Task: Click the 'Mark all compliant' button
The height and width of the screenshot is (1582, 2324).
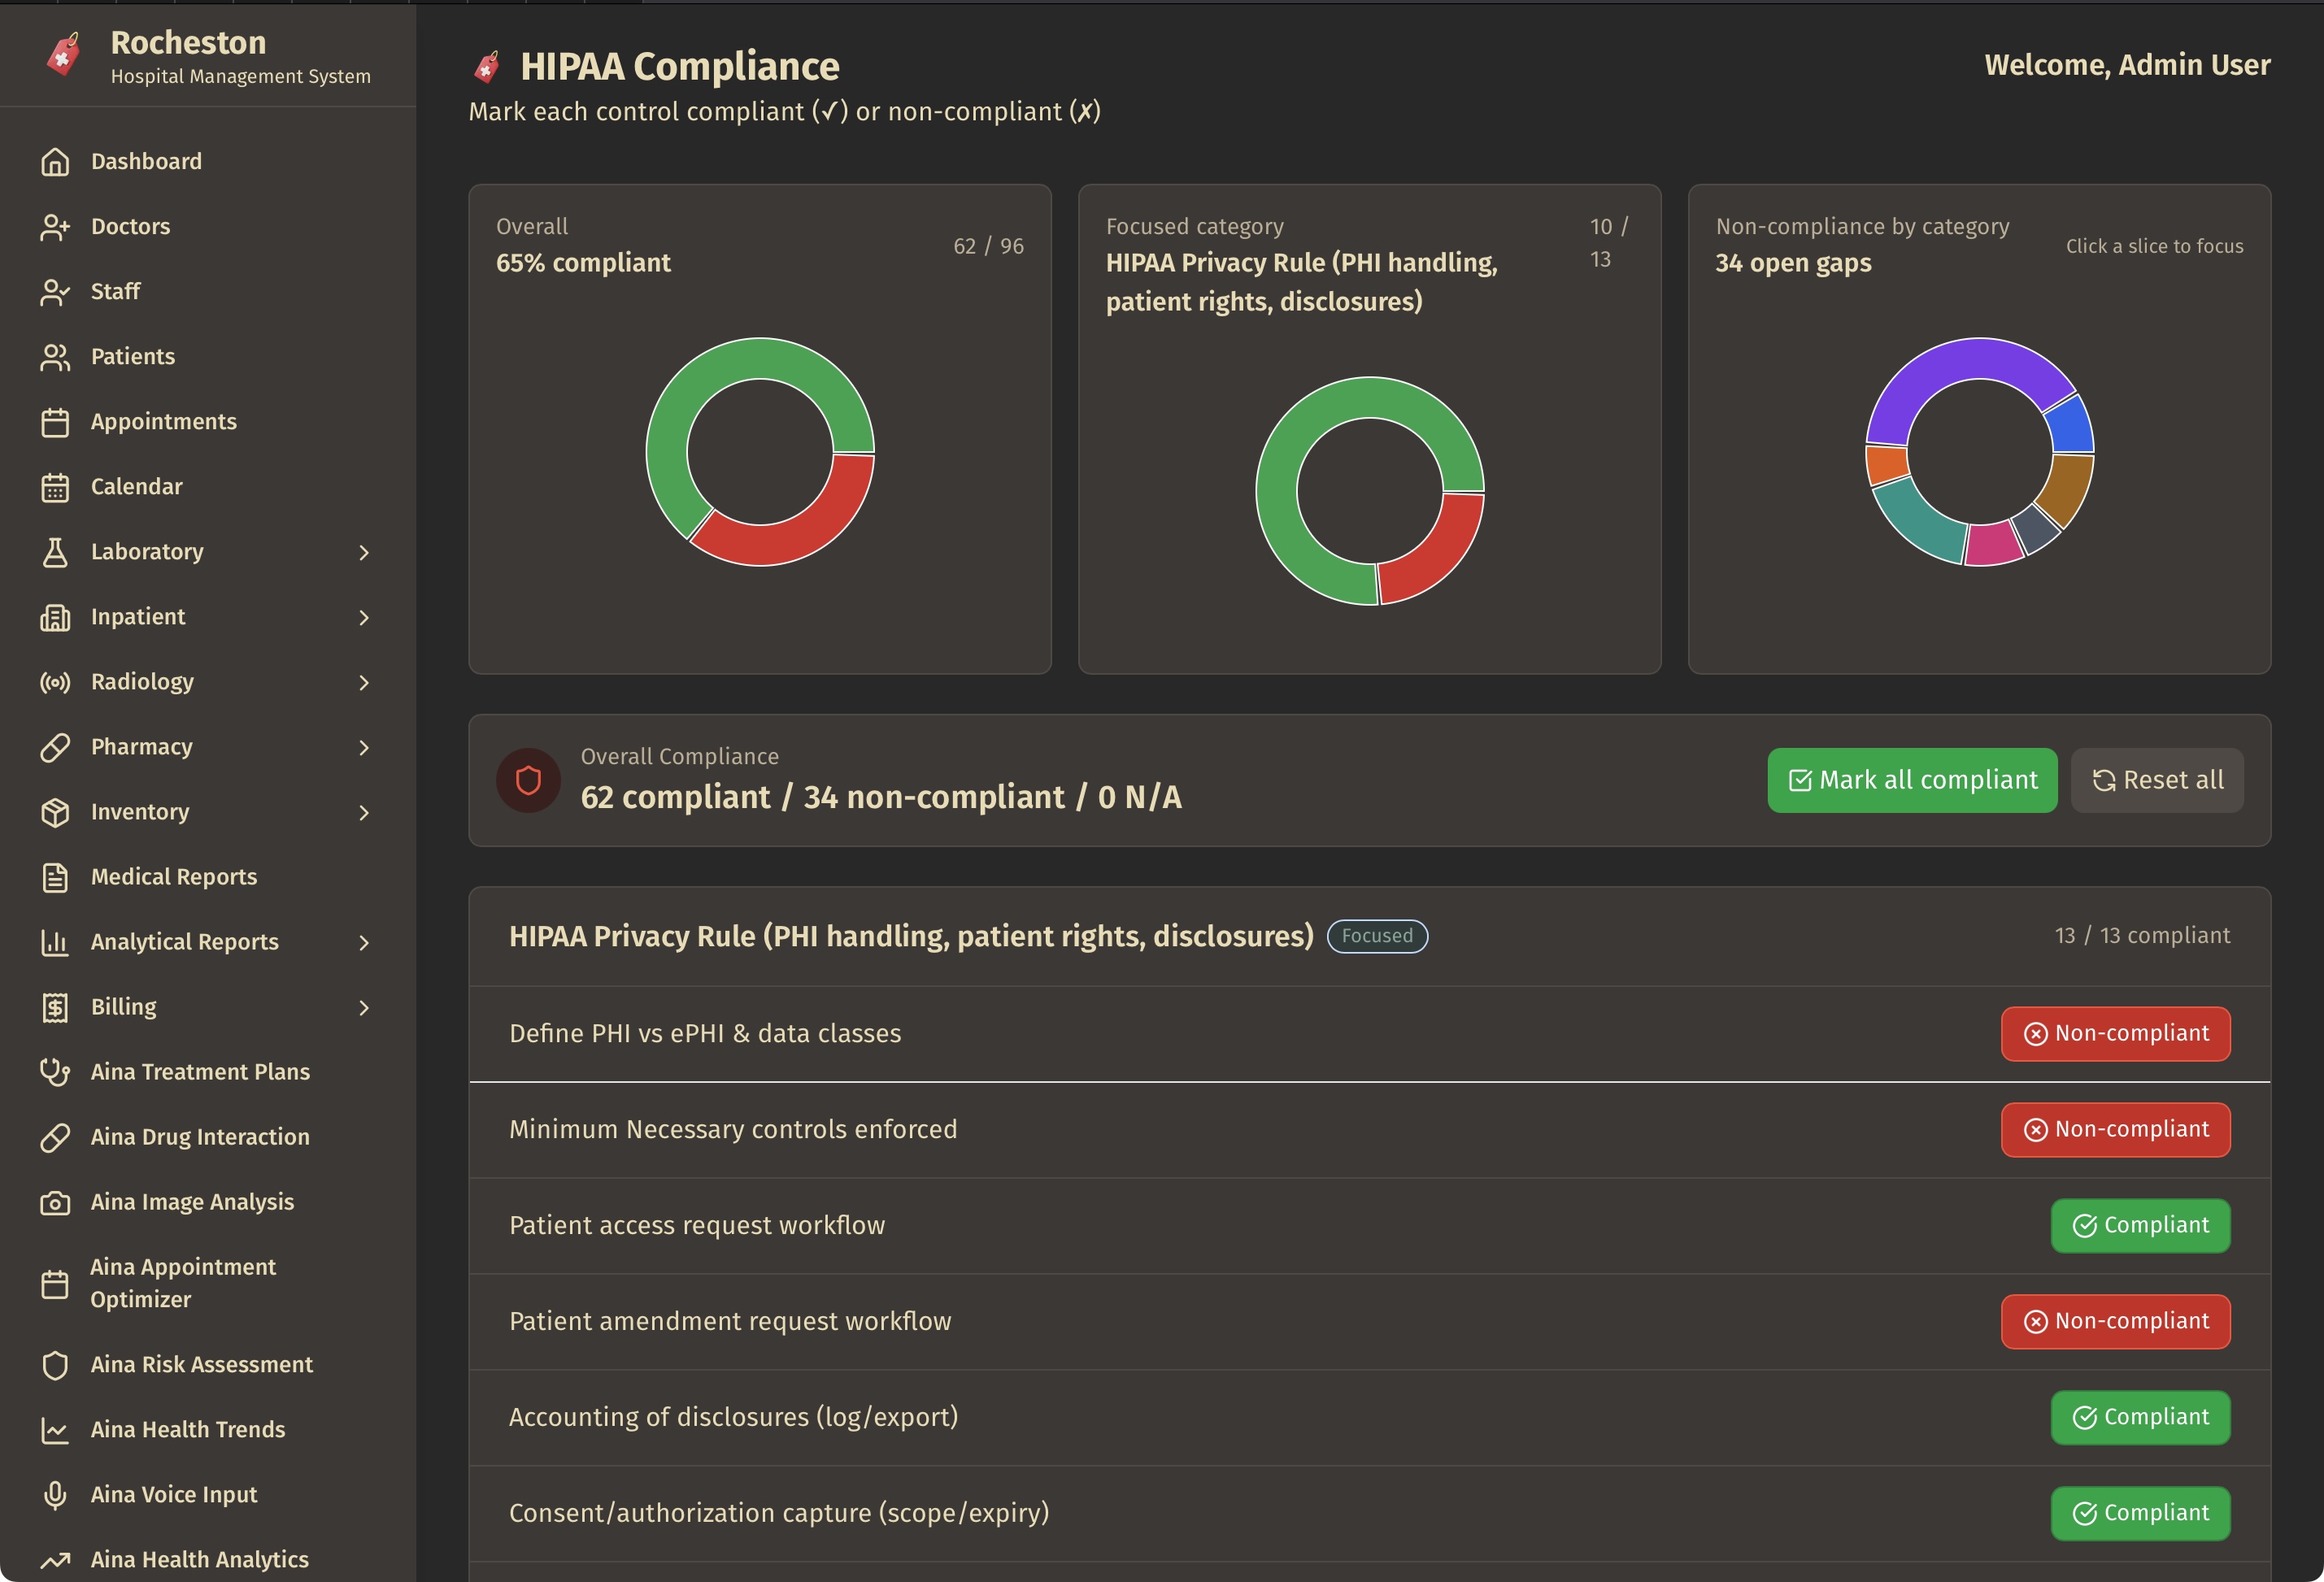Action: coord(1911,779)
